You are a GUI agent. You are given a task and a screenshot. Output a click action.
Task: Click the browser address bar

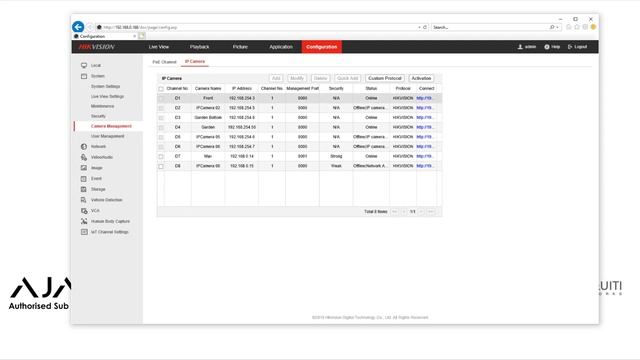point(257,27)
